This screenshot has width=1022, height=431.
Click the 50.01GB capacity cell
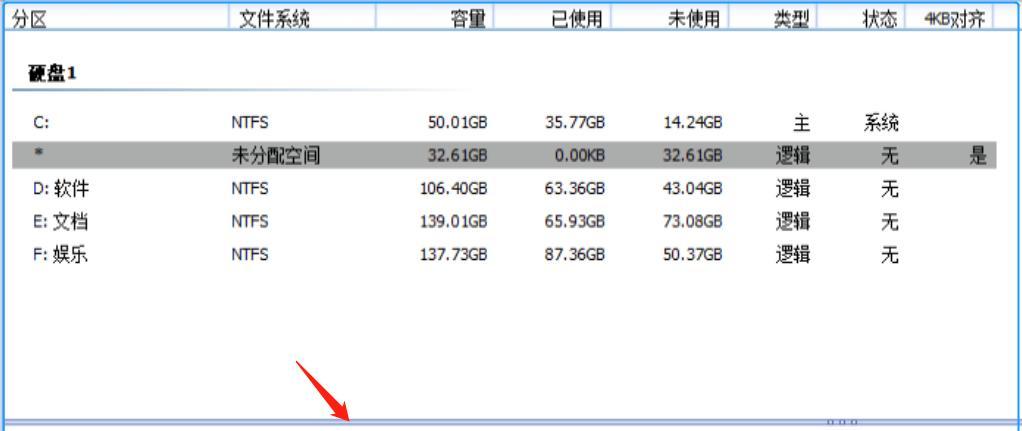[x=458, y=123]
